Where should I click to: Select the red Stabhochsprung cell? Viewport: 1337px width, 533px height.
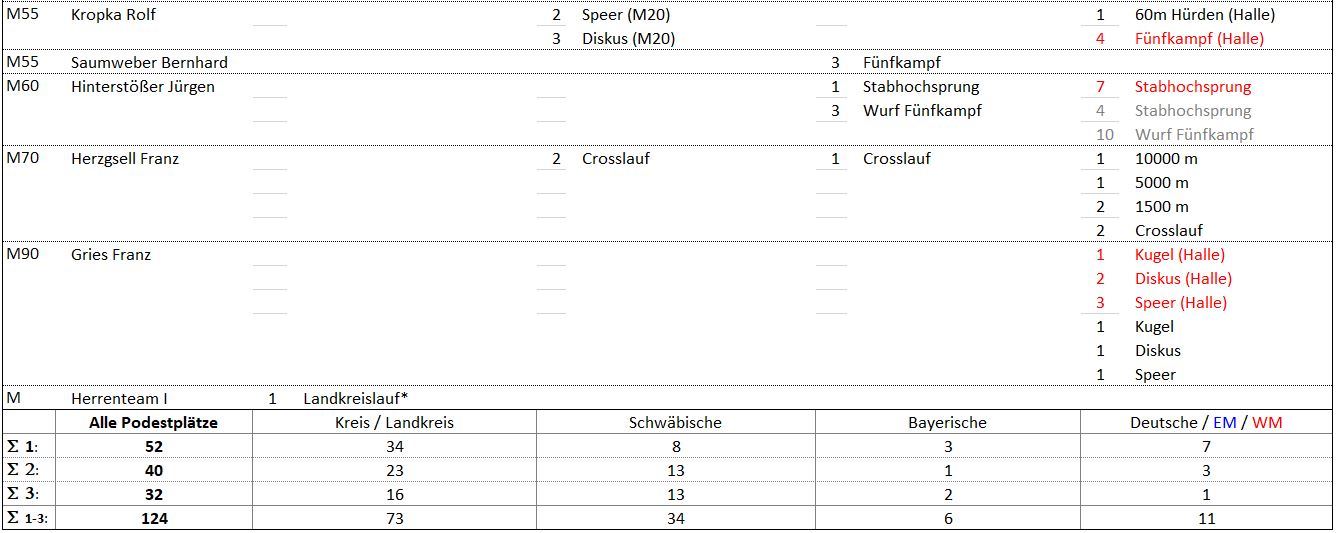click(1193, 87)
